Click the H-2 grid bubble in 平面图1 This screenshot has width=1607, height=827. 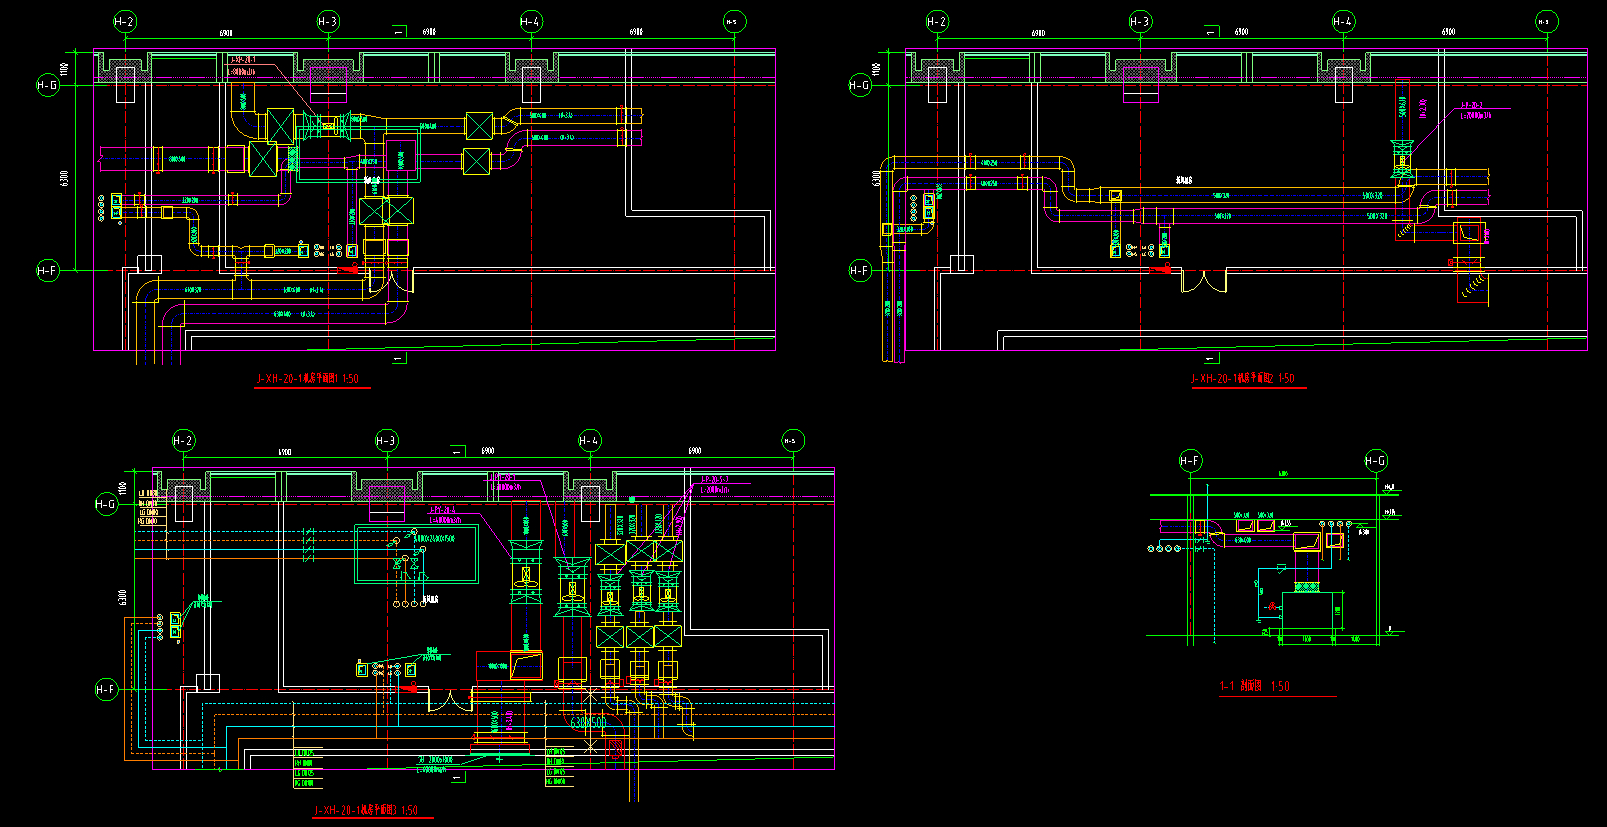[124, 21]
